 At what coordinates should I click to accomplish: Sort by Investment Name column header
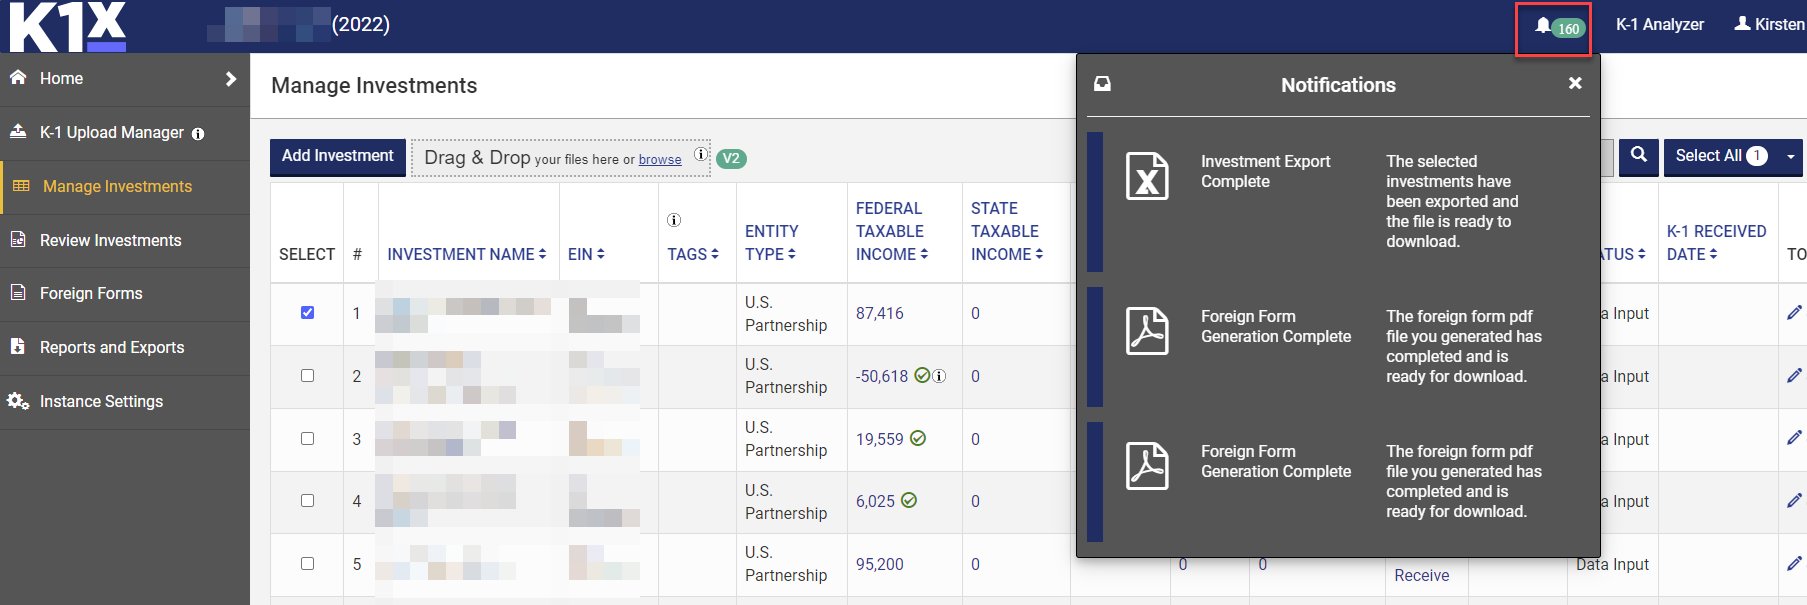coord(466,254)
